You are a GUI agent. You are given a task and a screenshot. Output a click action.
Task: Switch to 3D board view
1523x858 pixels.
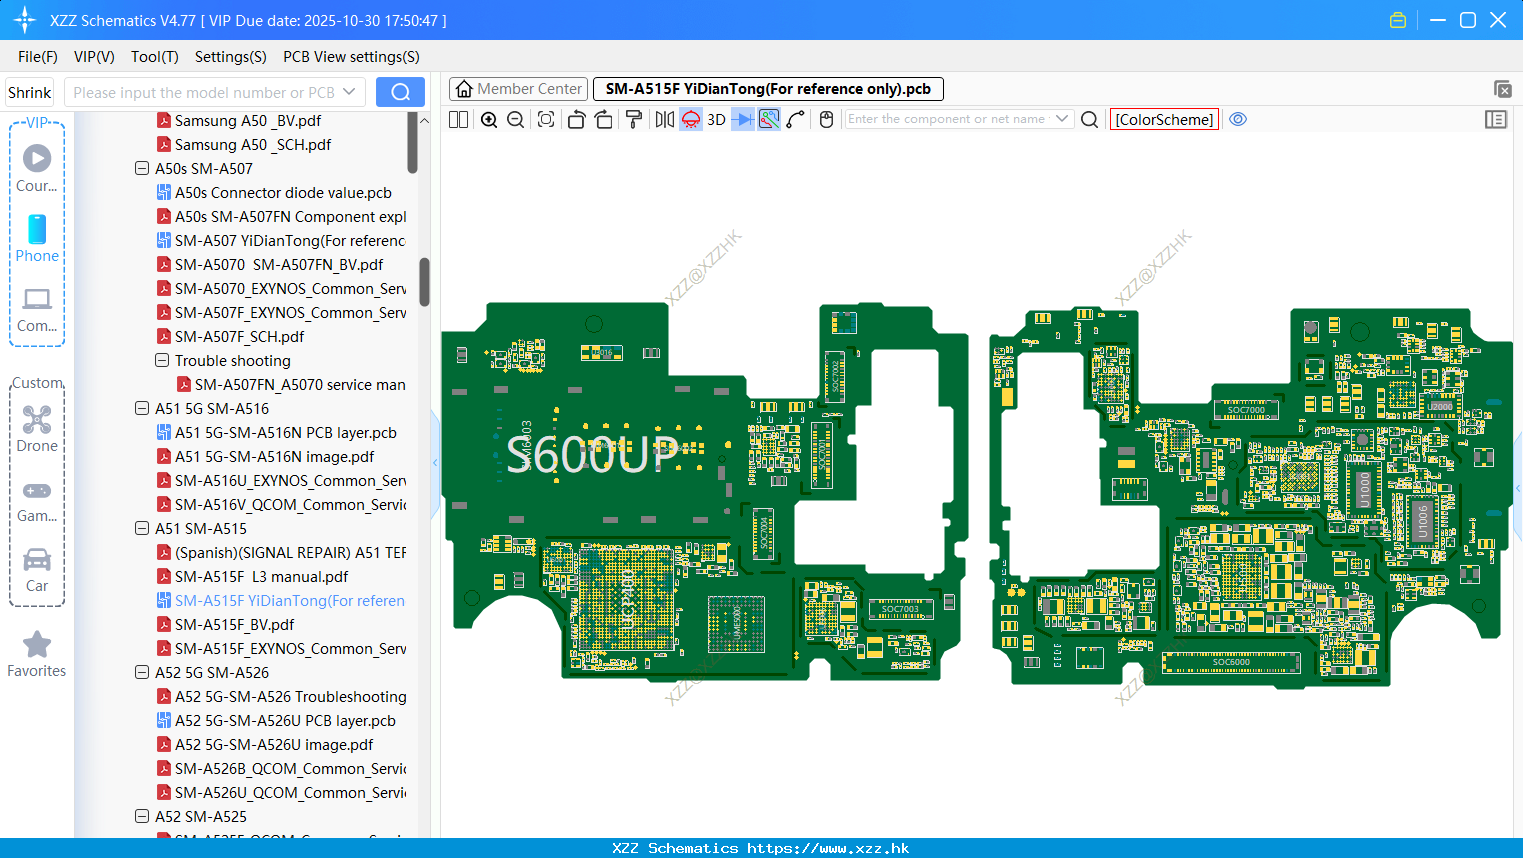pos(716,119)
